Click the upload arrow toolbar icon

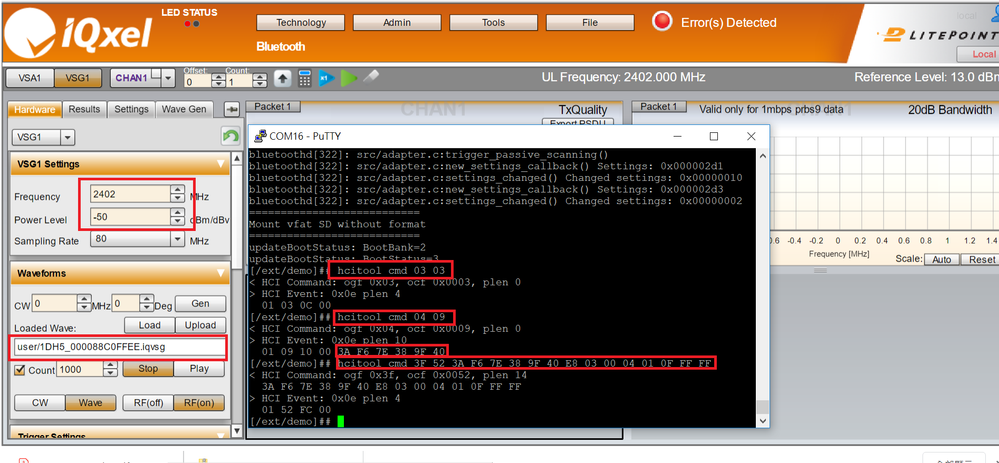tap(283, 78)
